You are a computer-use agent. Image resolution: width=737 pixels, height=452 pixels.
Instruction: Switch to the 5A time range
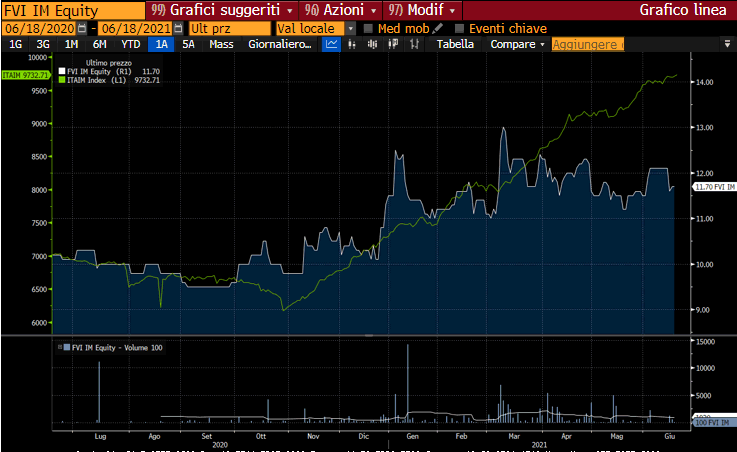click(x=188, y=45)
